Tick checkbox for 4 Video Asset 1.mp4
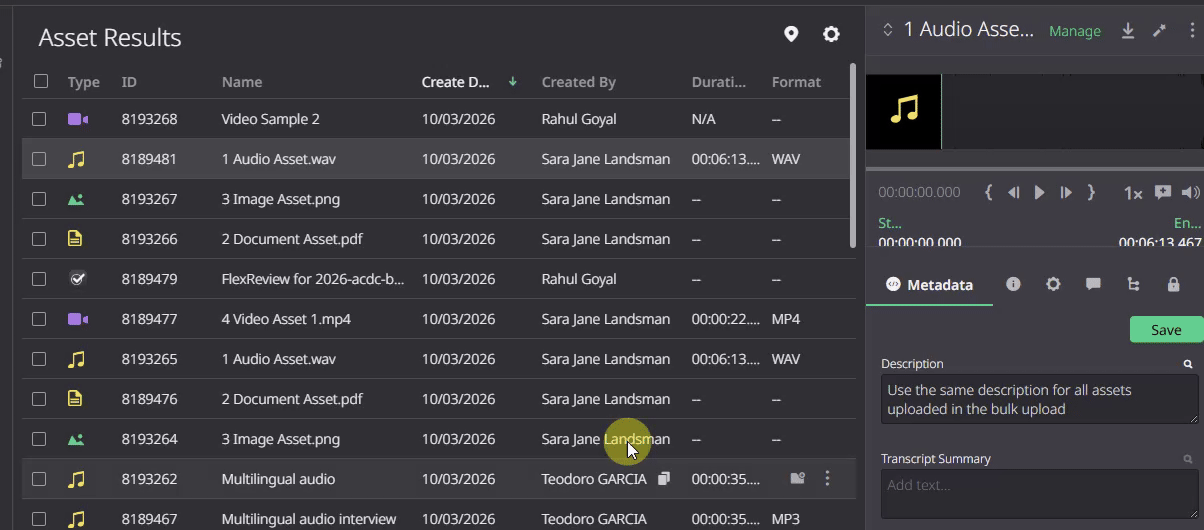This screenshot has height=530, width=1204. (39, 318)
